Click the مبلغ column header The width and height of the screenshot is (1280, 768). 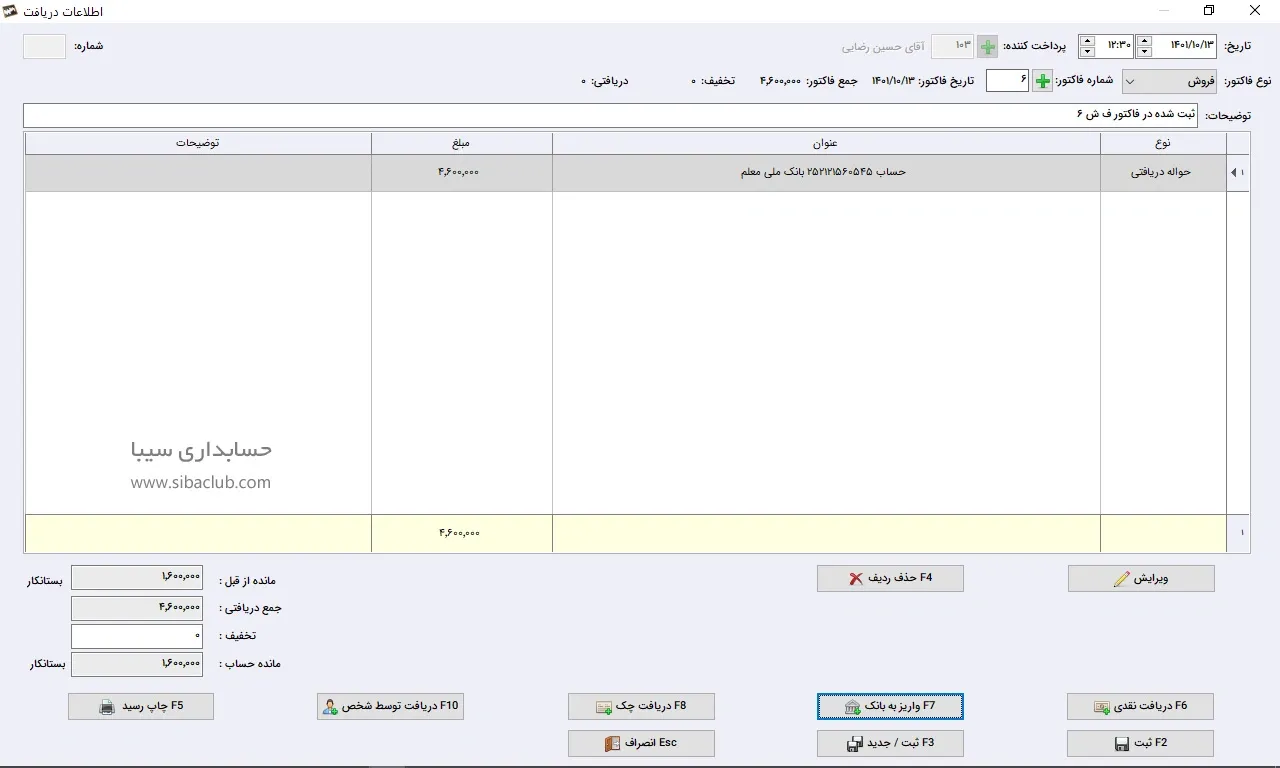[x=461, y=143]
